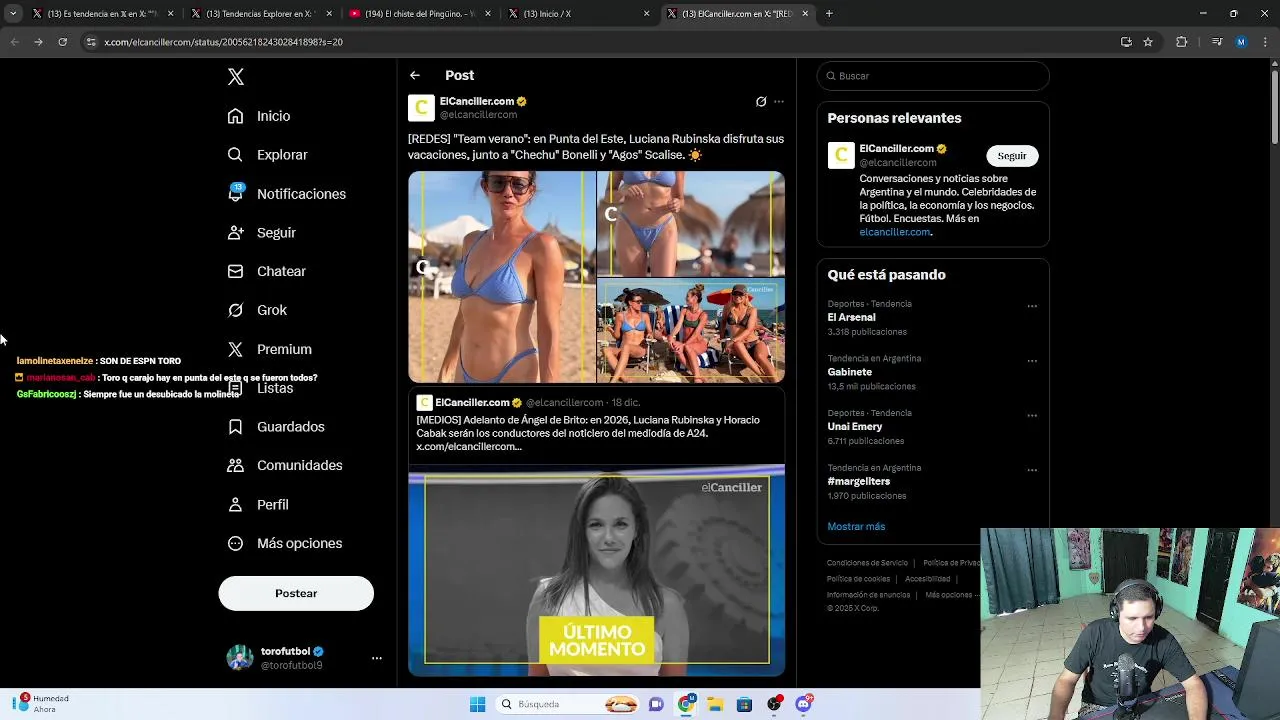Image resolution: width=1280 pixels, height=720 pixels.
Task: Open Notificaciones with the bell icon
Action: point(287,194)
